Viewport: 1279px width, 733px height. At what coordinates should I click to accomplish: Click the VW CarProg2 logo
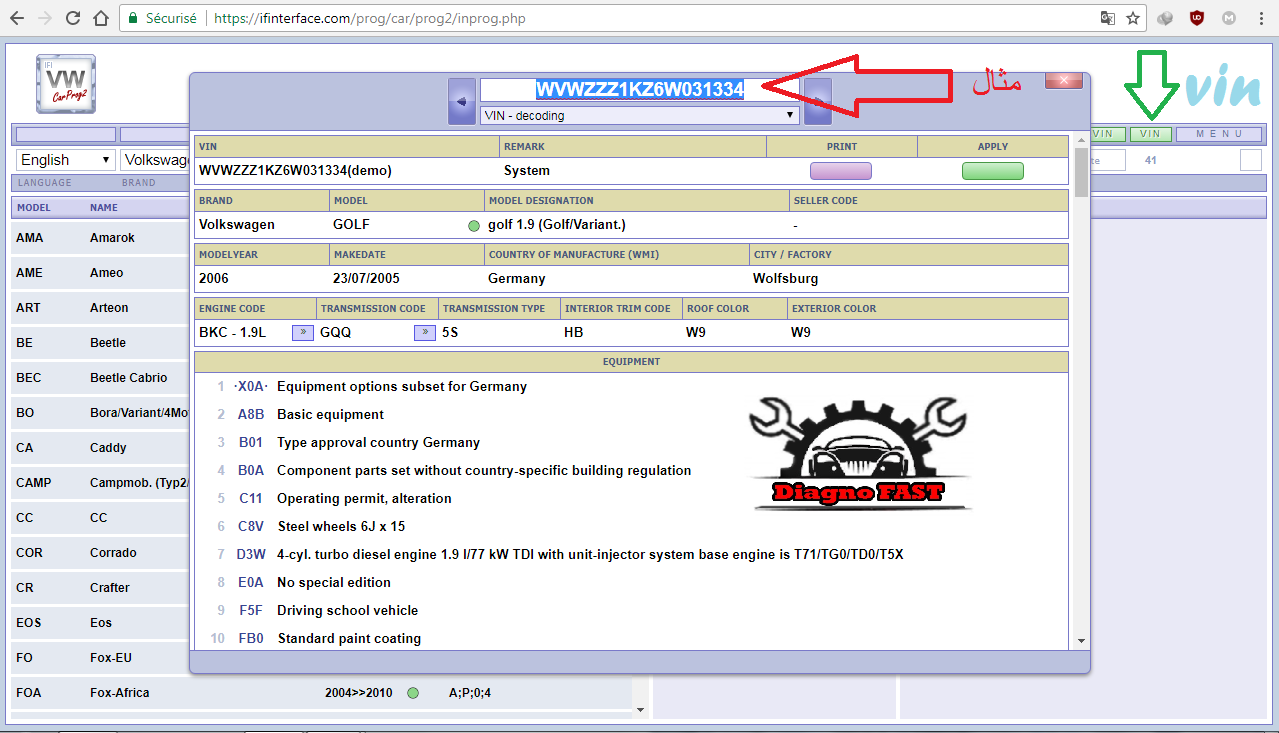66,84
